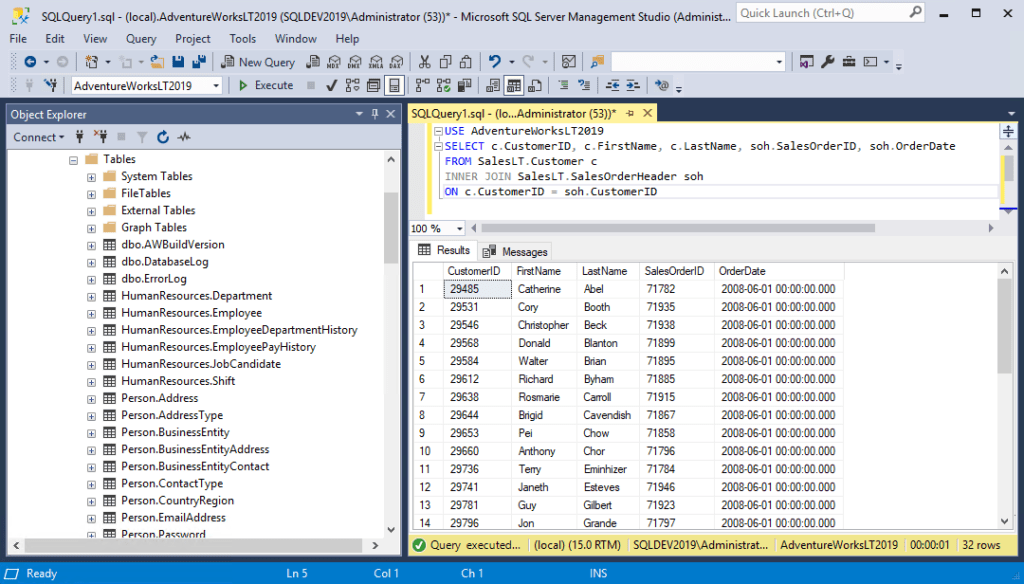Click the Properties wrench icon
Image resolution: width=1024 pixels, height=584 pixels.
[x=827, y=62]
